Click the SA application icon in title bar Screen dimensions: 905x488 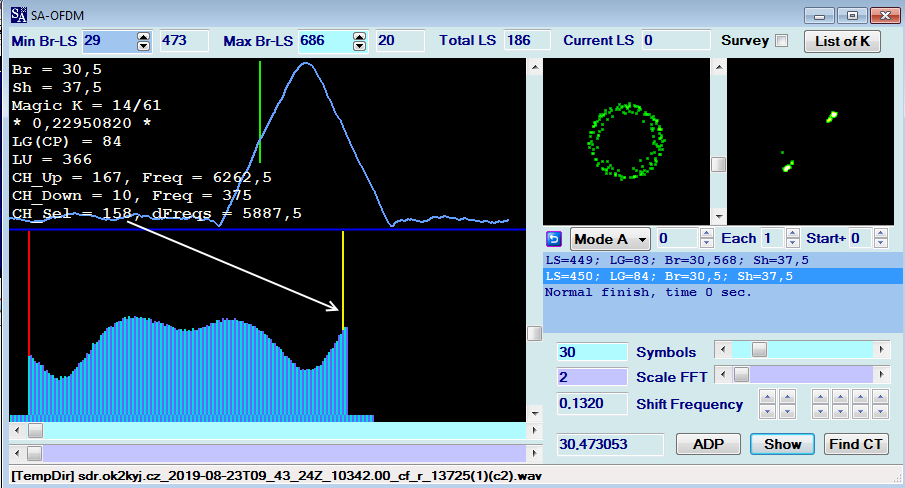click(x=18, y=15)
